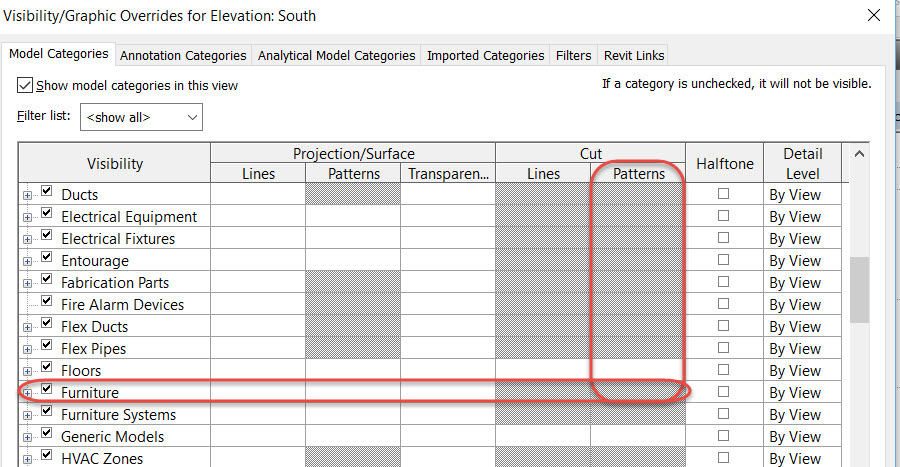This screenshot has width=900, height=467.
Task: Open the Revit Links tab
Action: (634, 56)
